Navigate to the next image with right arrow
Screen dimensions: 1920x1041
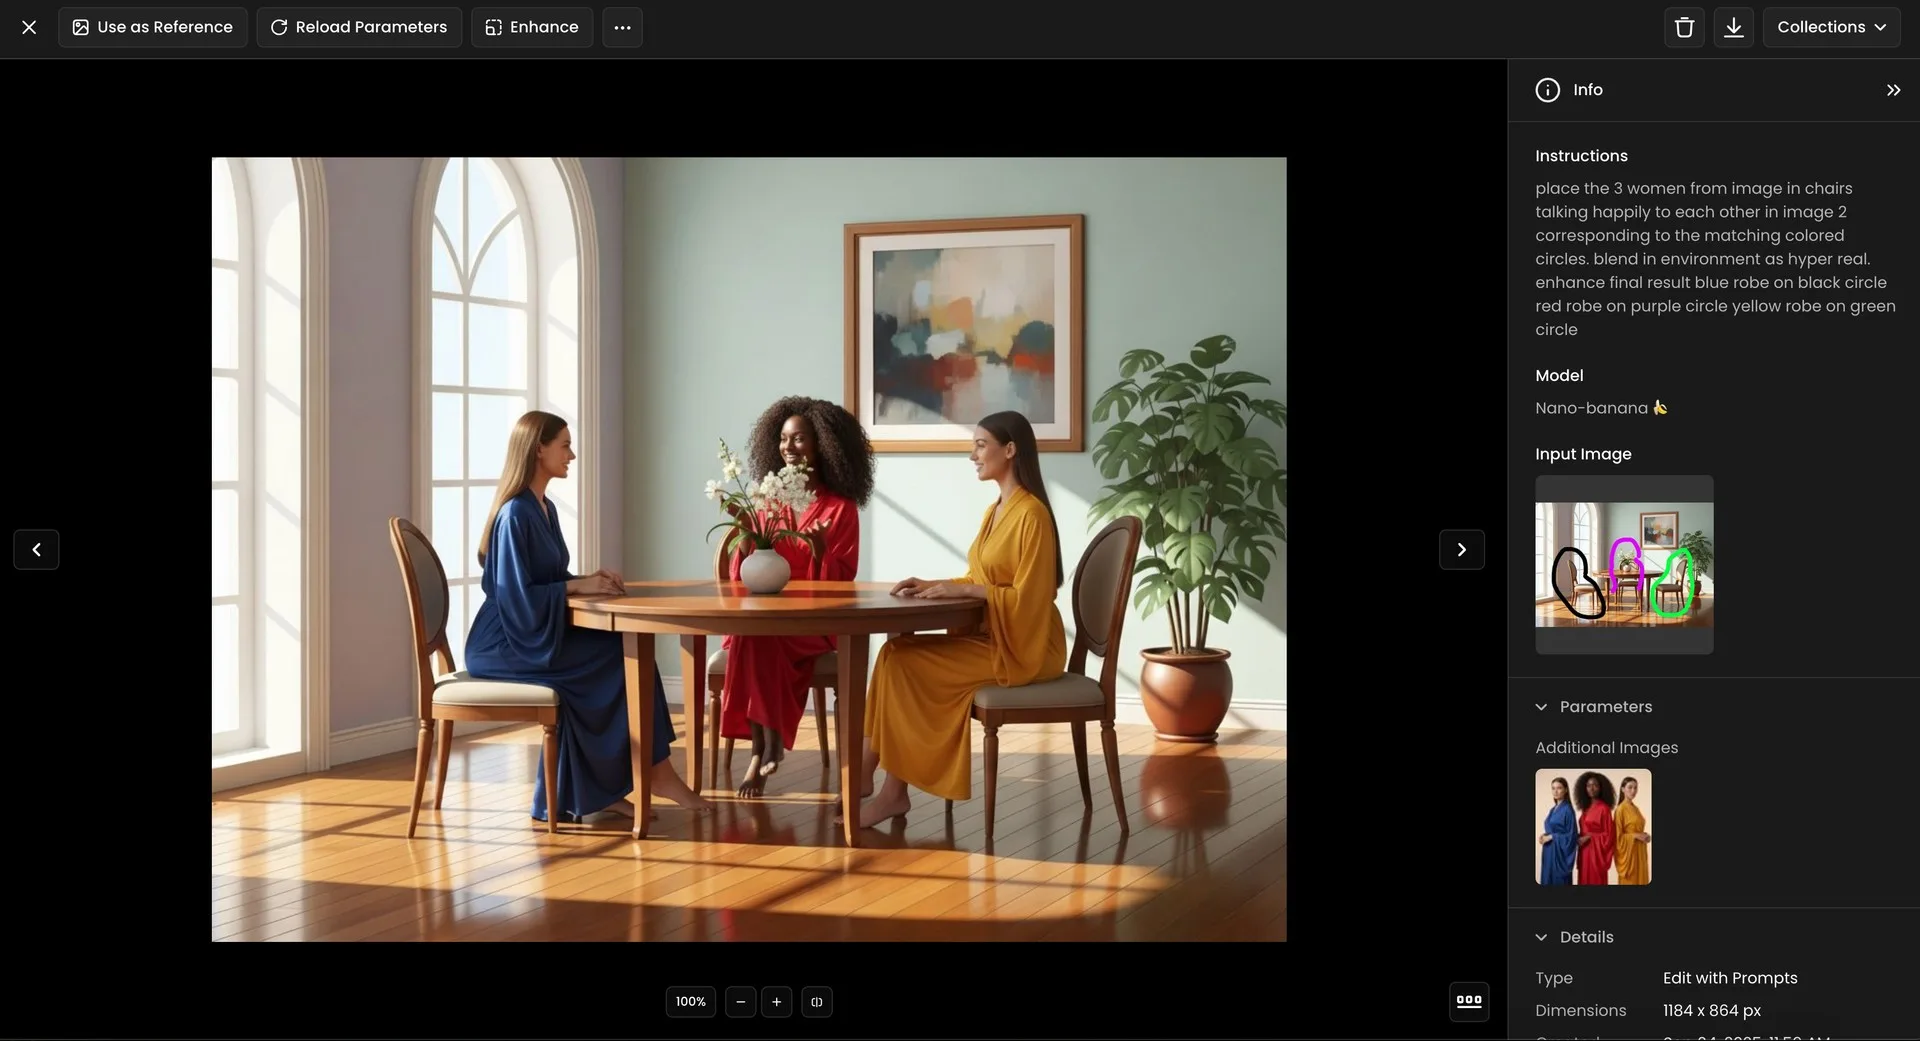(1462, 549)
